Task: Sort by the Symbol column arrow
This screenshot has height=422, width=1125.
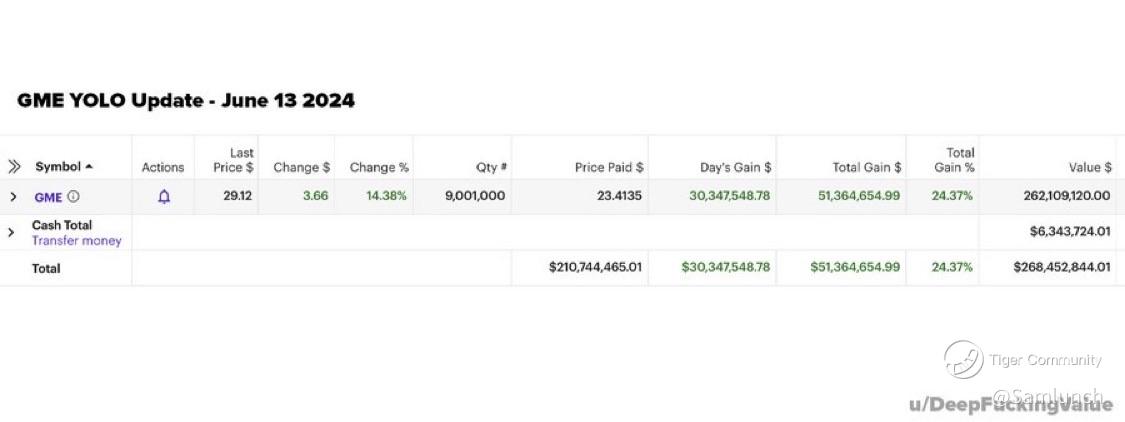Action: tap(89, 167)
